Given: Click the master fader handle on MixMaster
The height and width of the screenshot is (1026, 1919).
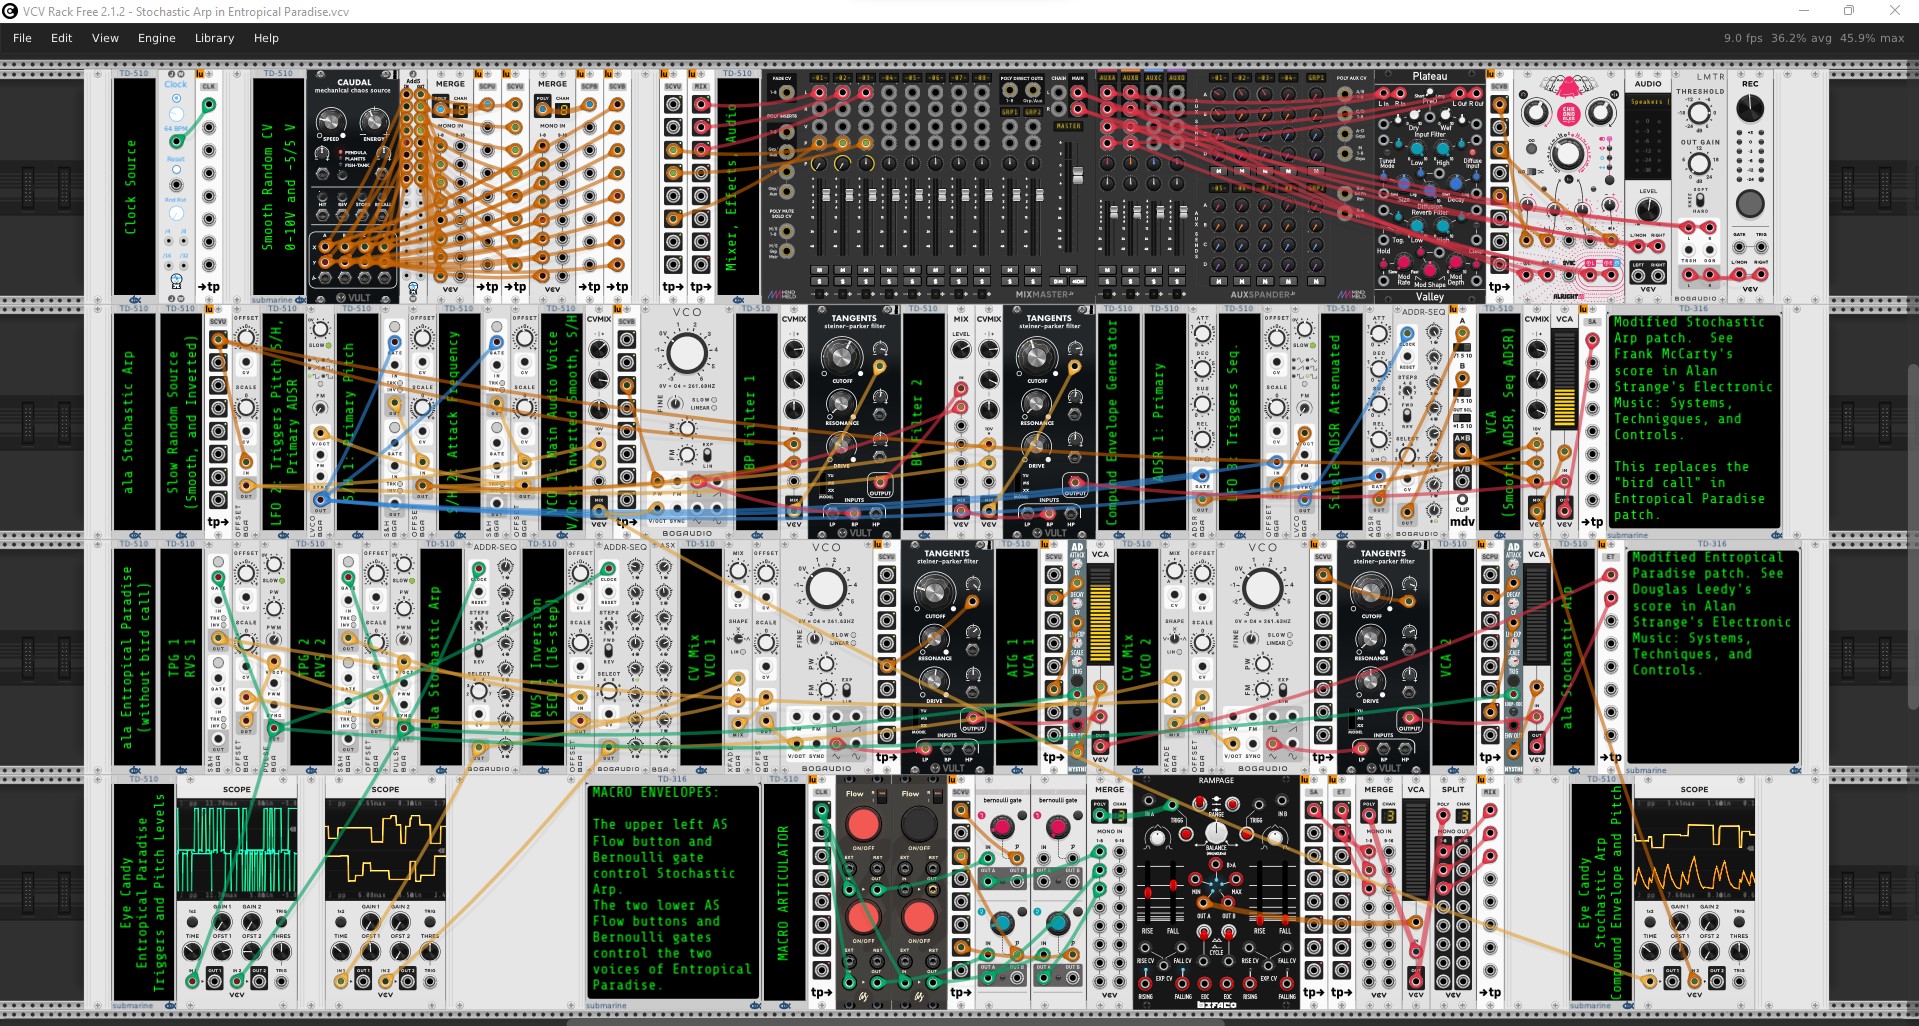Looking at the screenshot, I should (x=1077, y=176).
